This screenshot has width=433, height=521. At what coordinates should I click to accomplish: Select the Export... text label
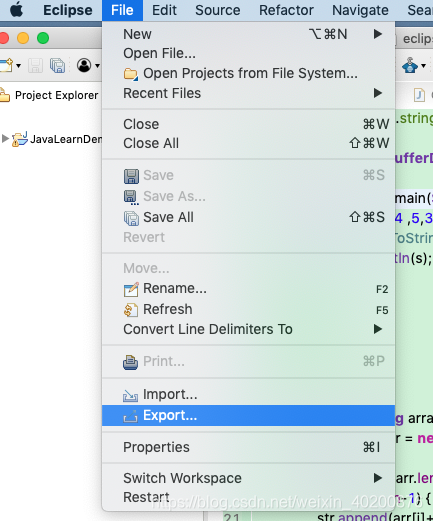170,416
